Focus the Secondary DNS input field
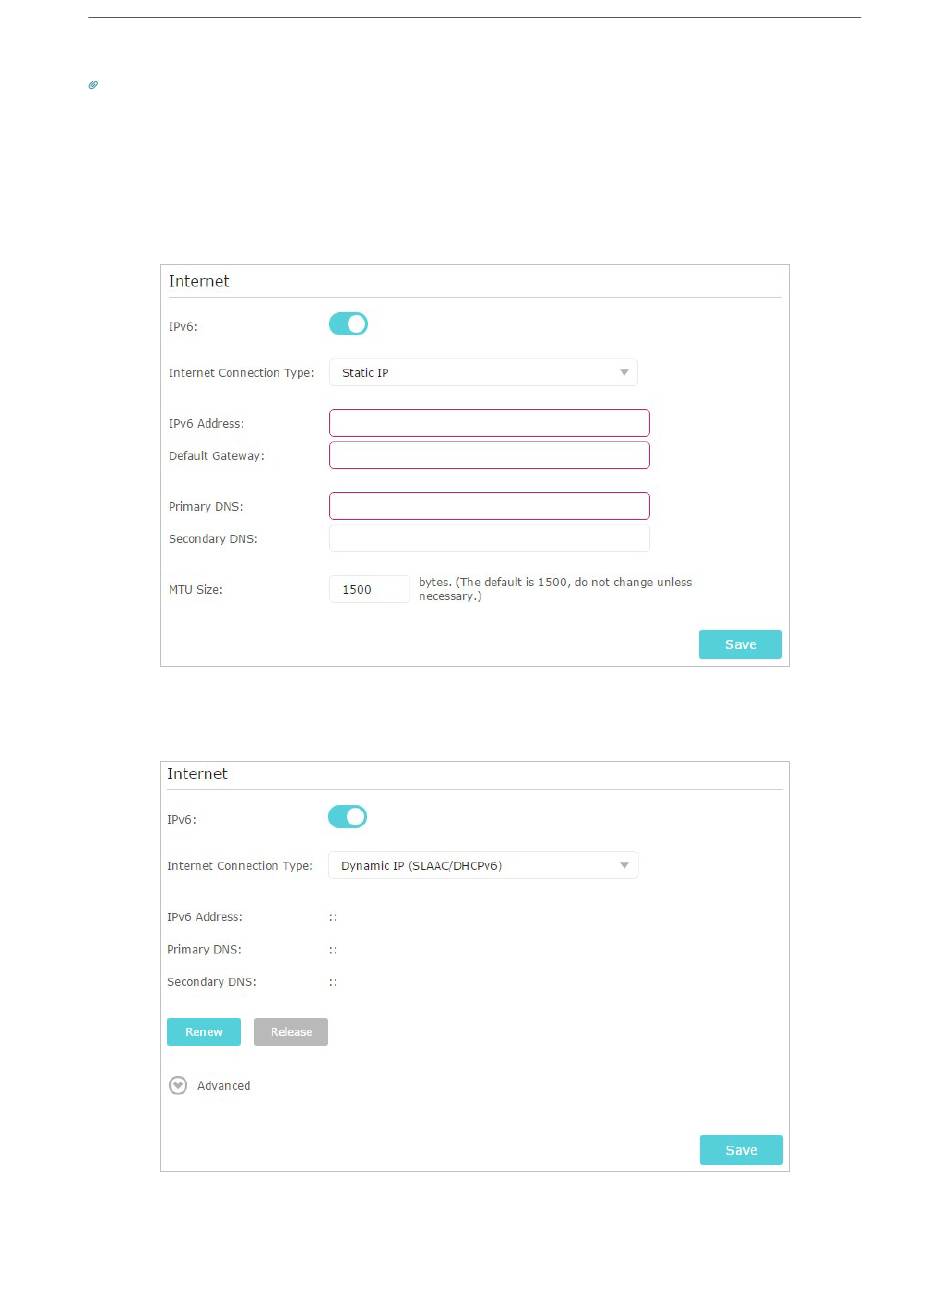 coord(489,538)
